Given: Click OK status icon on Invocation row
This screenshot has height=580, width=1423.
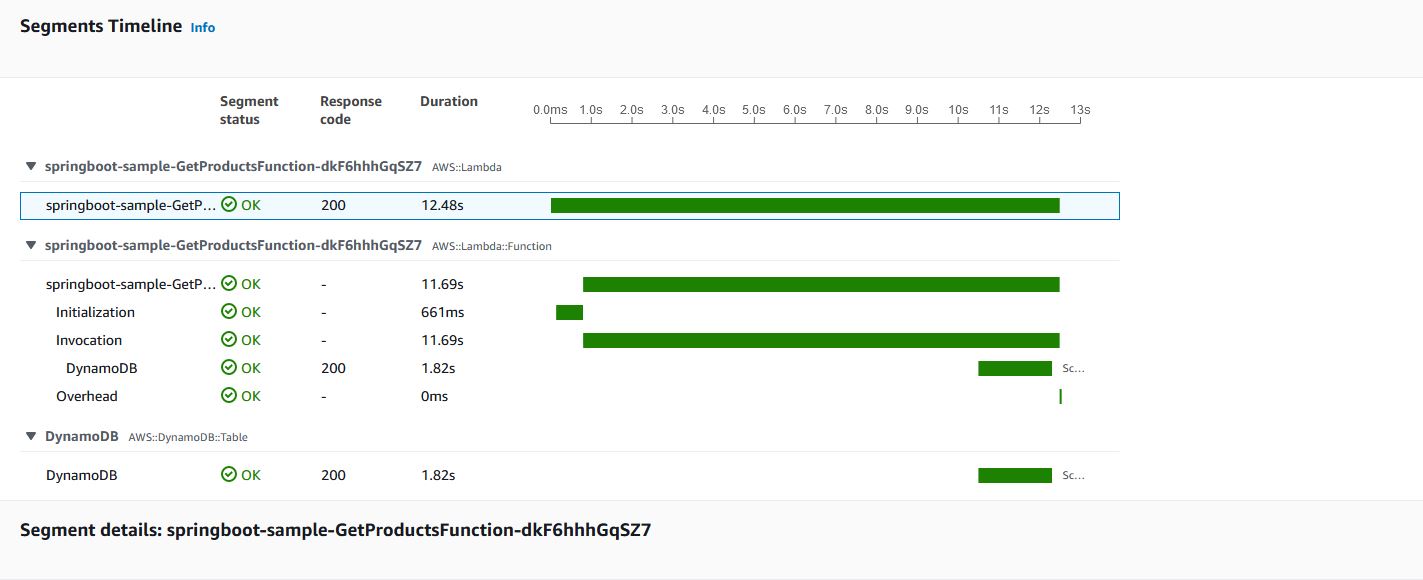Looking at the screenshot, I should point(229,340).
